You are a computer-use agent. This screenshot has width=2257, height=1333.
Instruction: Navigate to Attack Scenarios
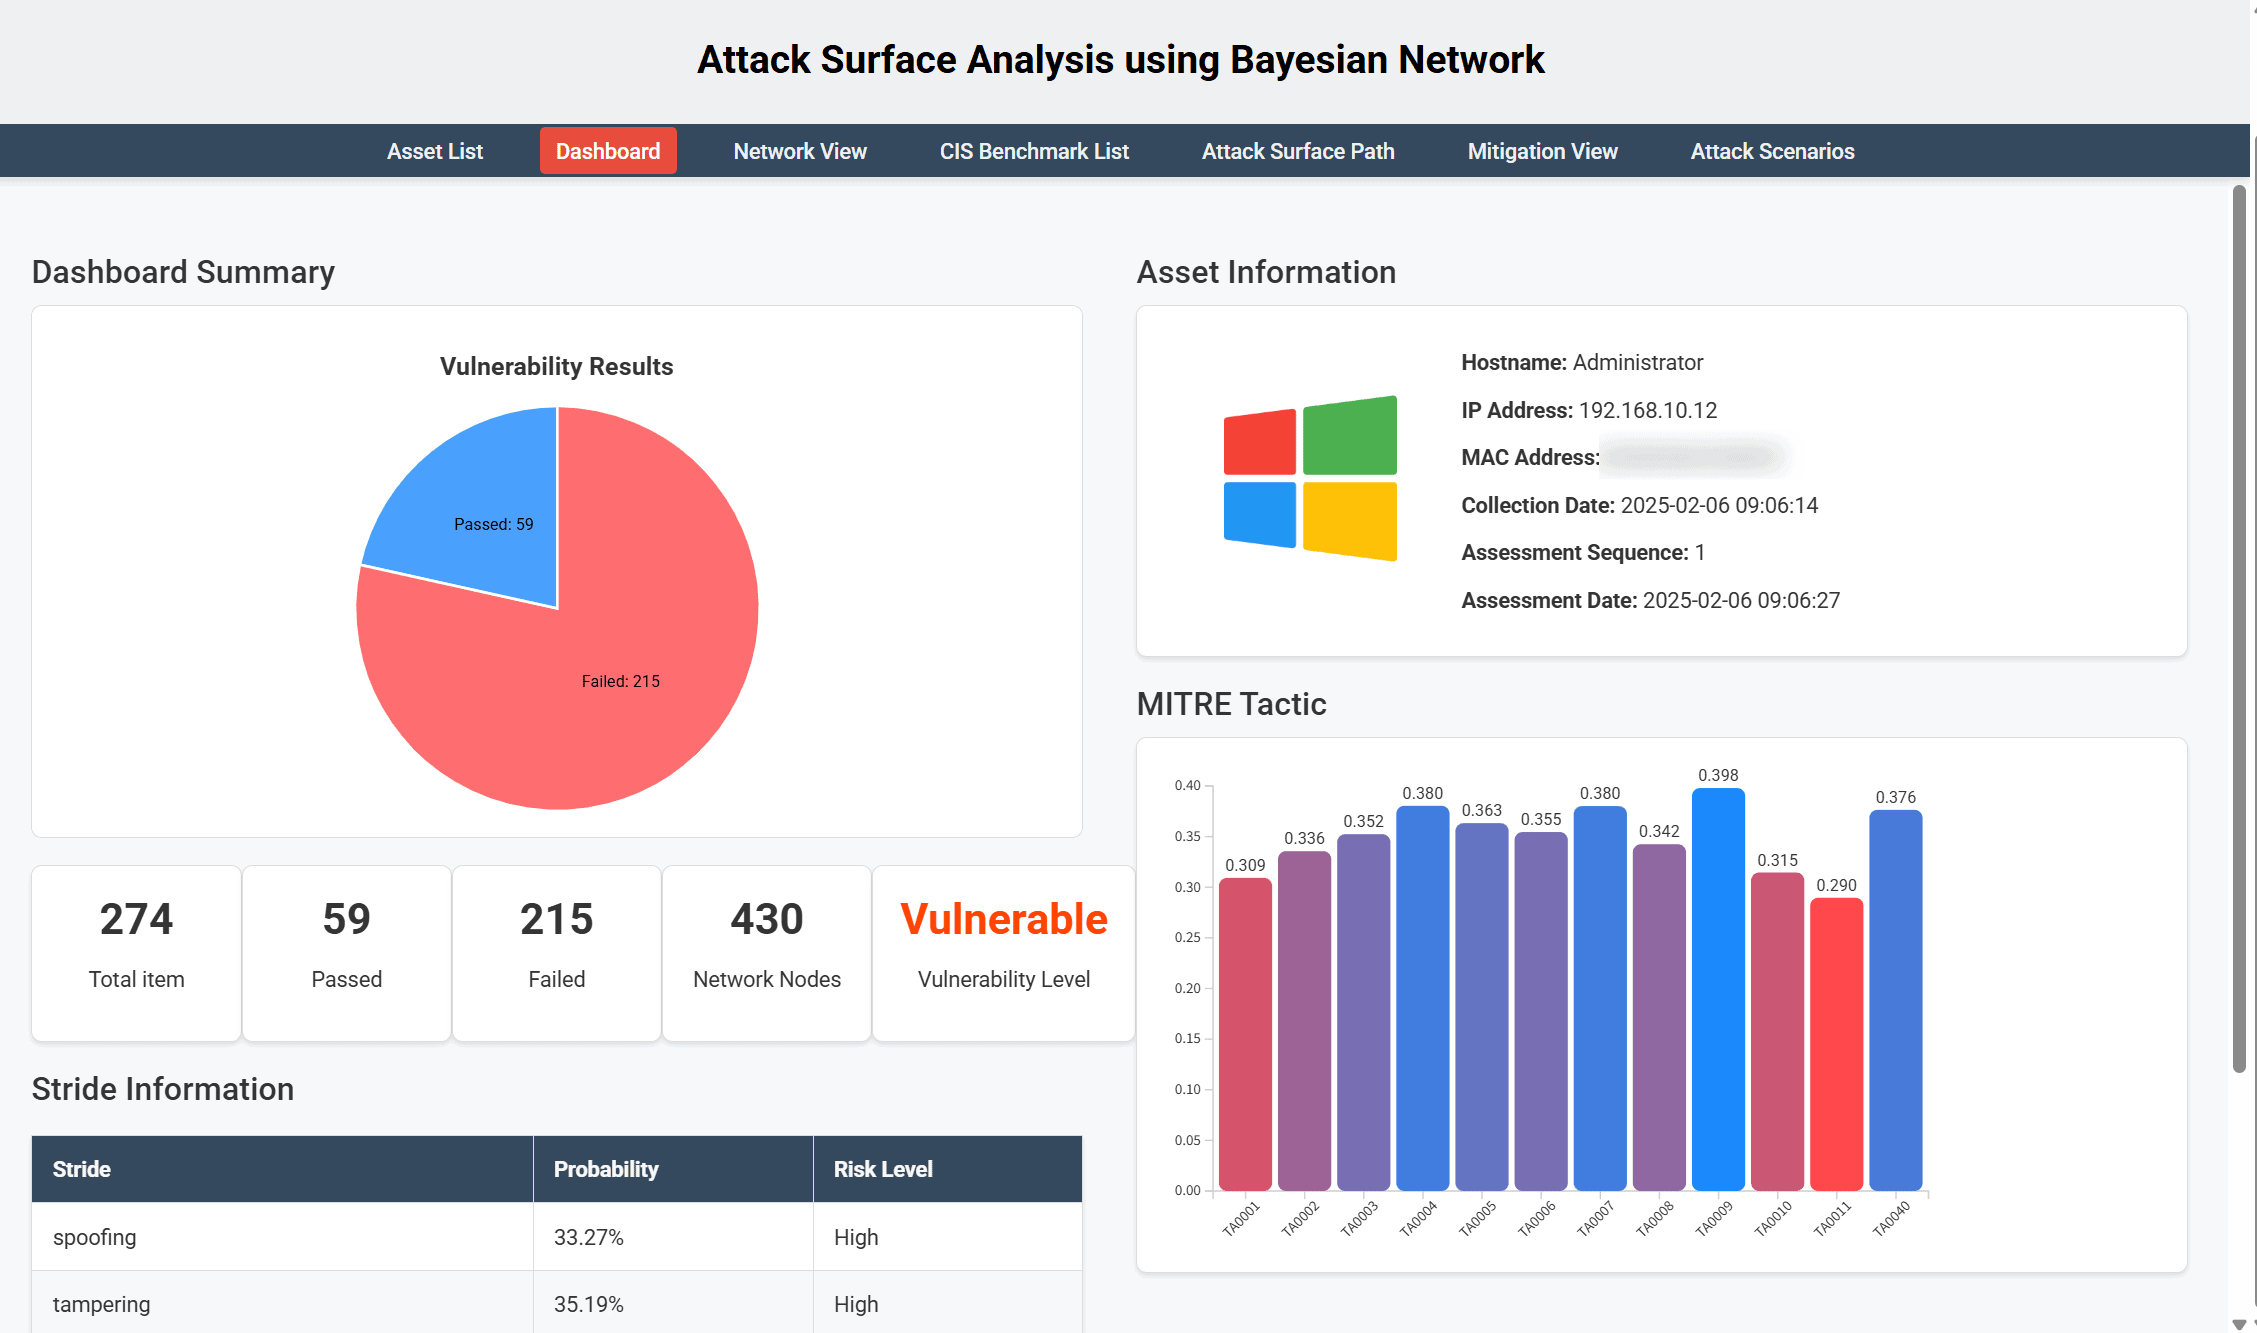coord(1772,150)
